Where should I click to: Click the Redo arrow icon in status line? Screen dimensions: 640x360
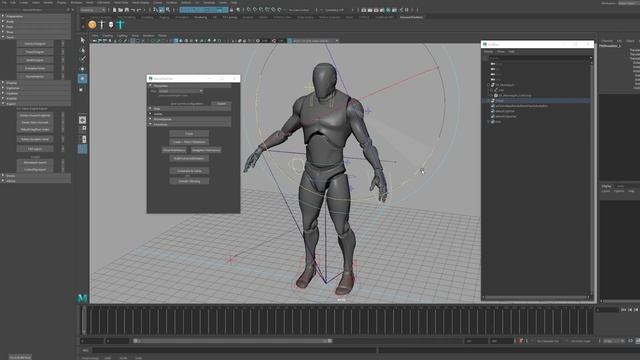click(139, 10)
